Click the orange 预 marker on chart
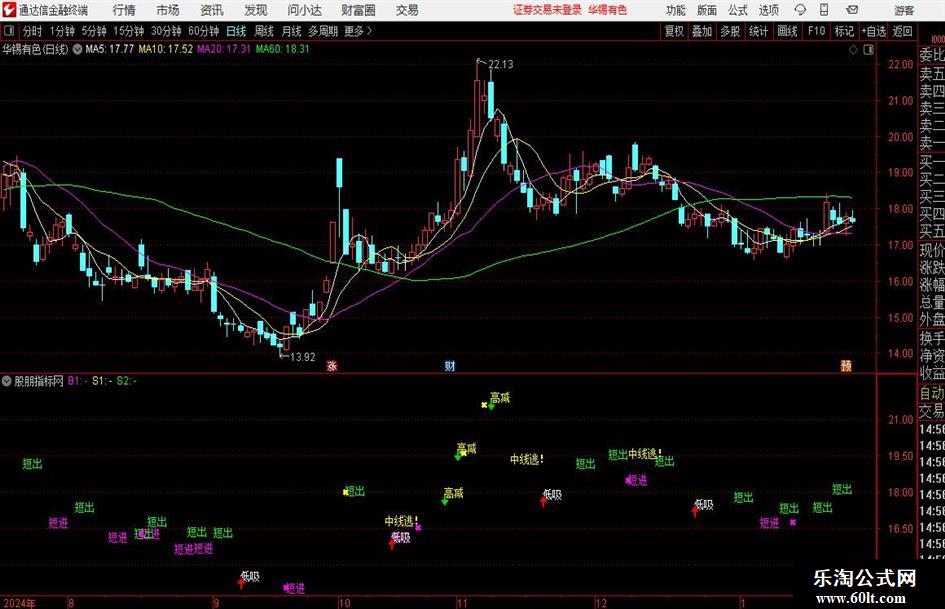945x609 pixels. click(x=846, y=365)
